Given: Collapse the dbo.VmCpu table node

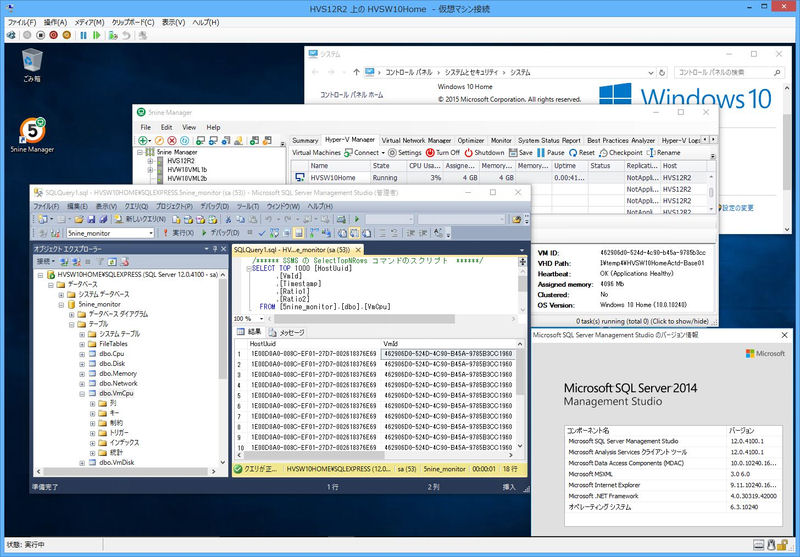Looking at the screenshot, I should click(x=82, y=394).
